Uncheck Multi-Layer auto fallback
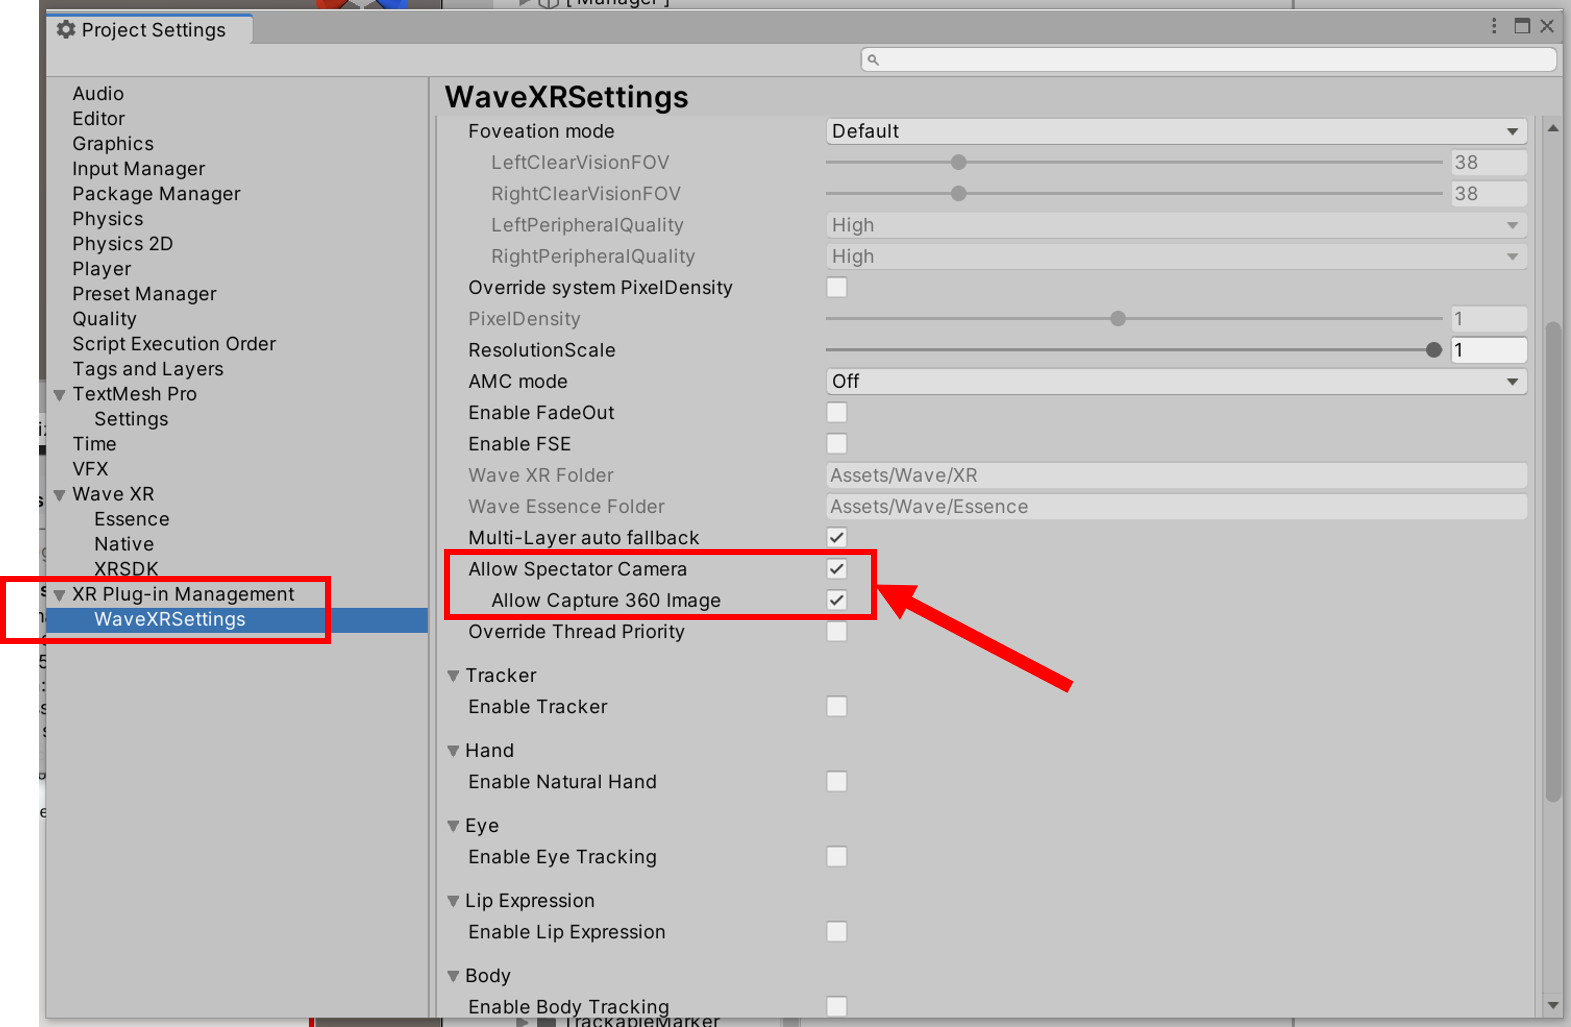Screen dimensions: 1571x1027 [x=837, y=538]
